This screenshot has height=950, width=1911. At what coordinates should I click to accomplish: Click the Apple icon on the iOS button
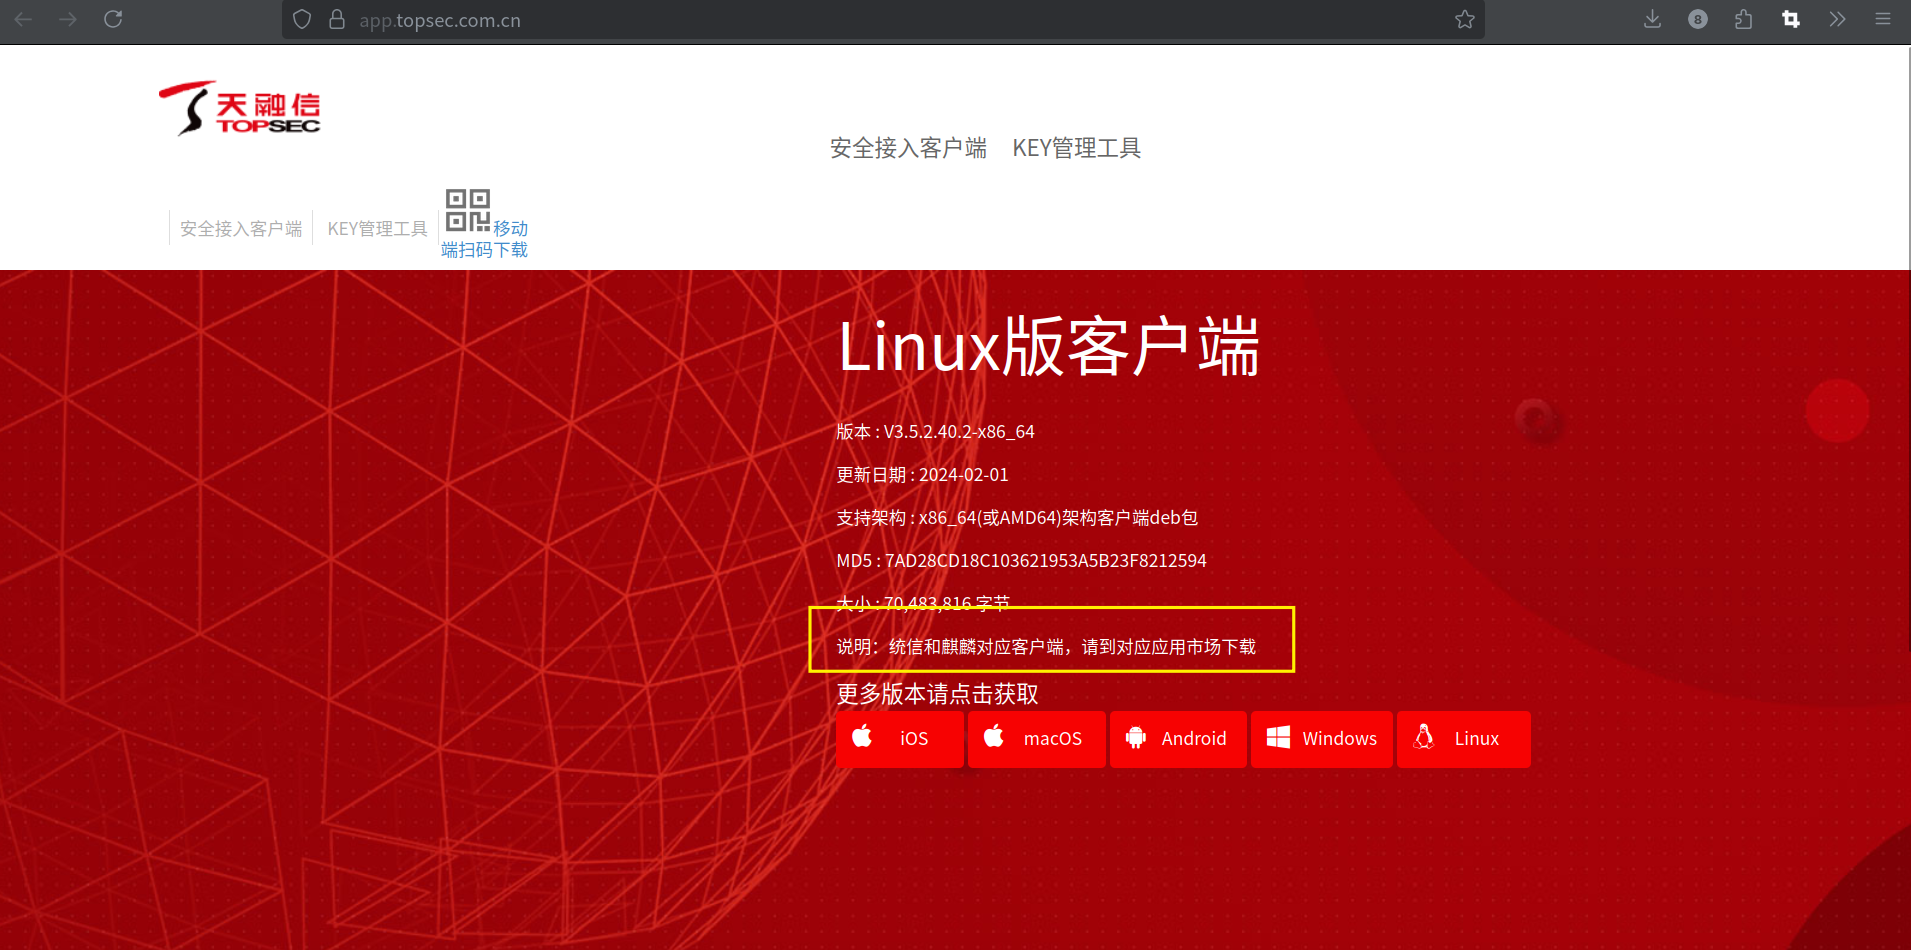coord(862,737)
